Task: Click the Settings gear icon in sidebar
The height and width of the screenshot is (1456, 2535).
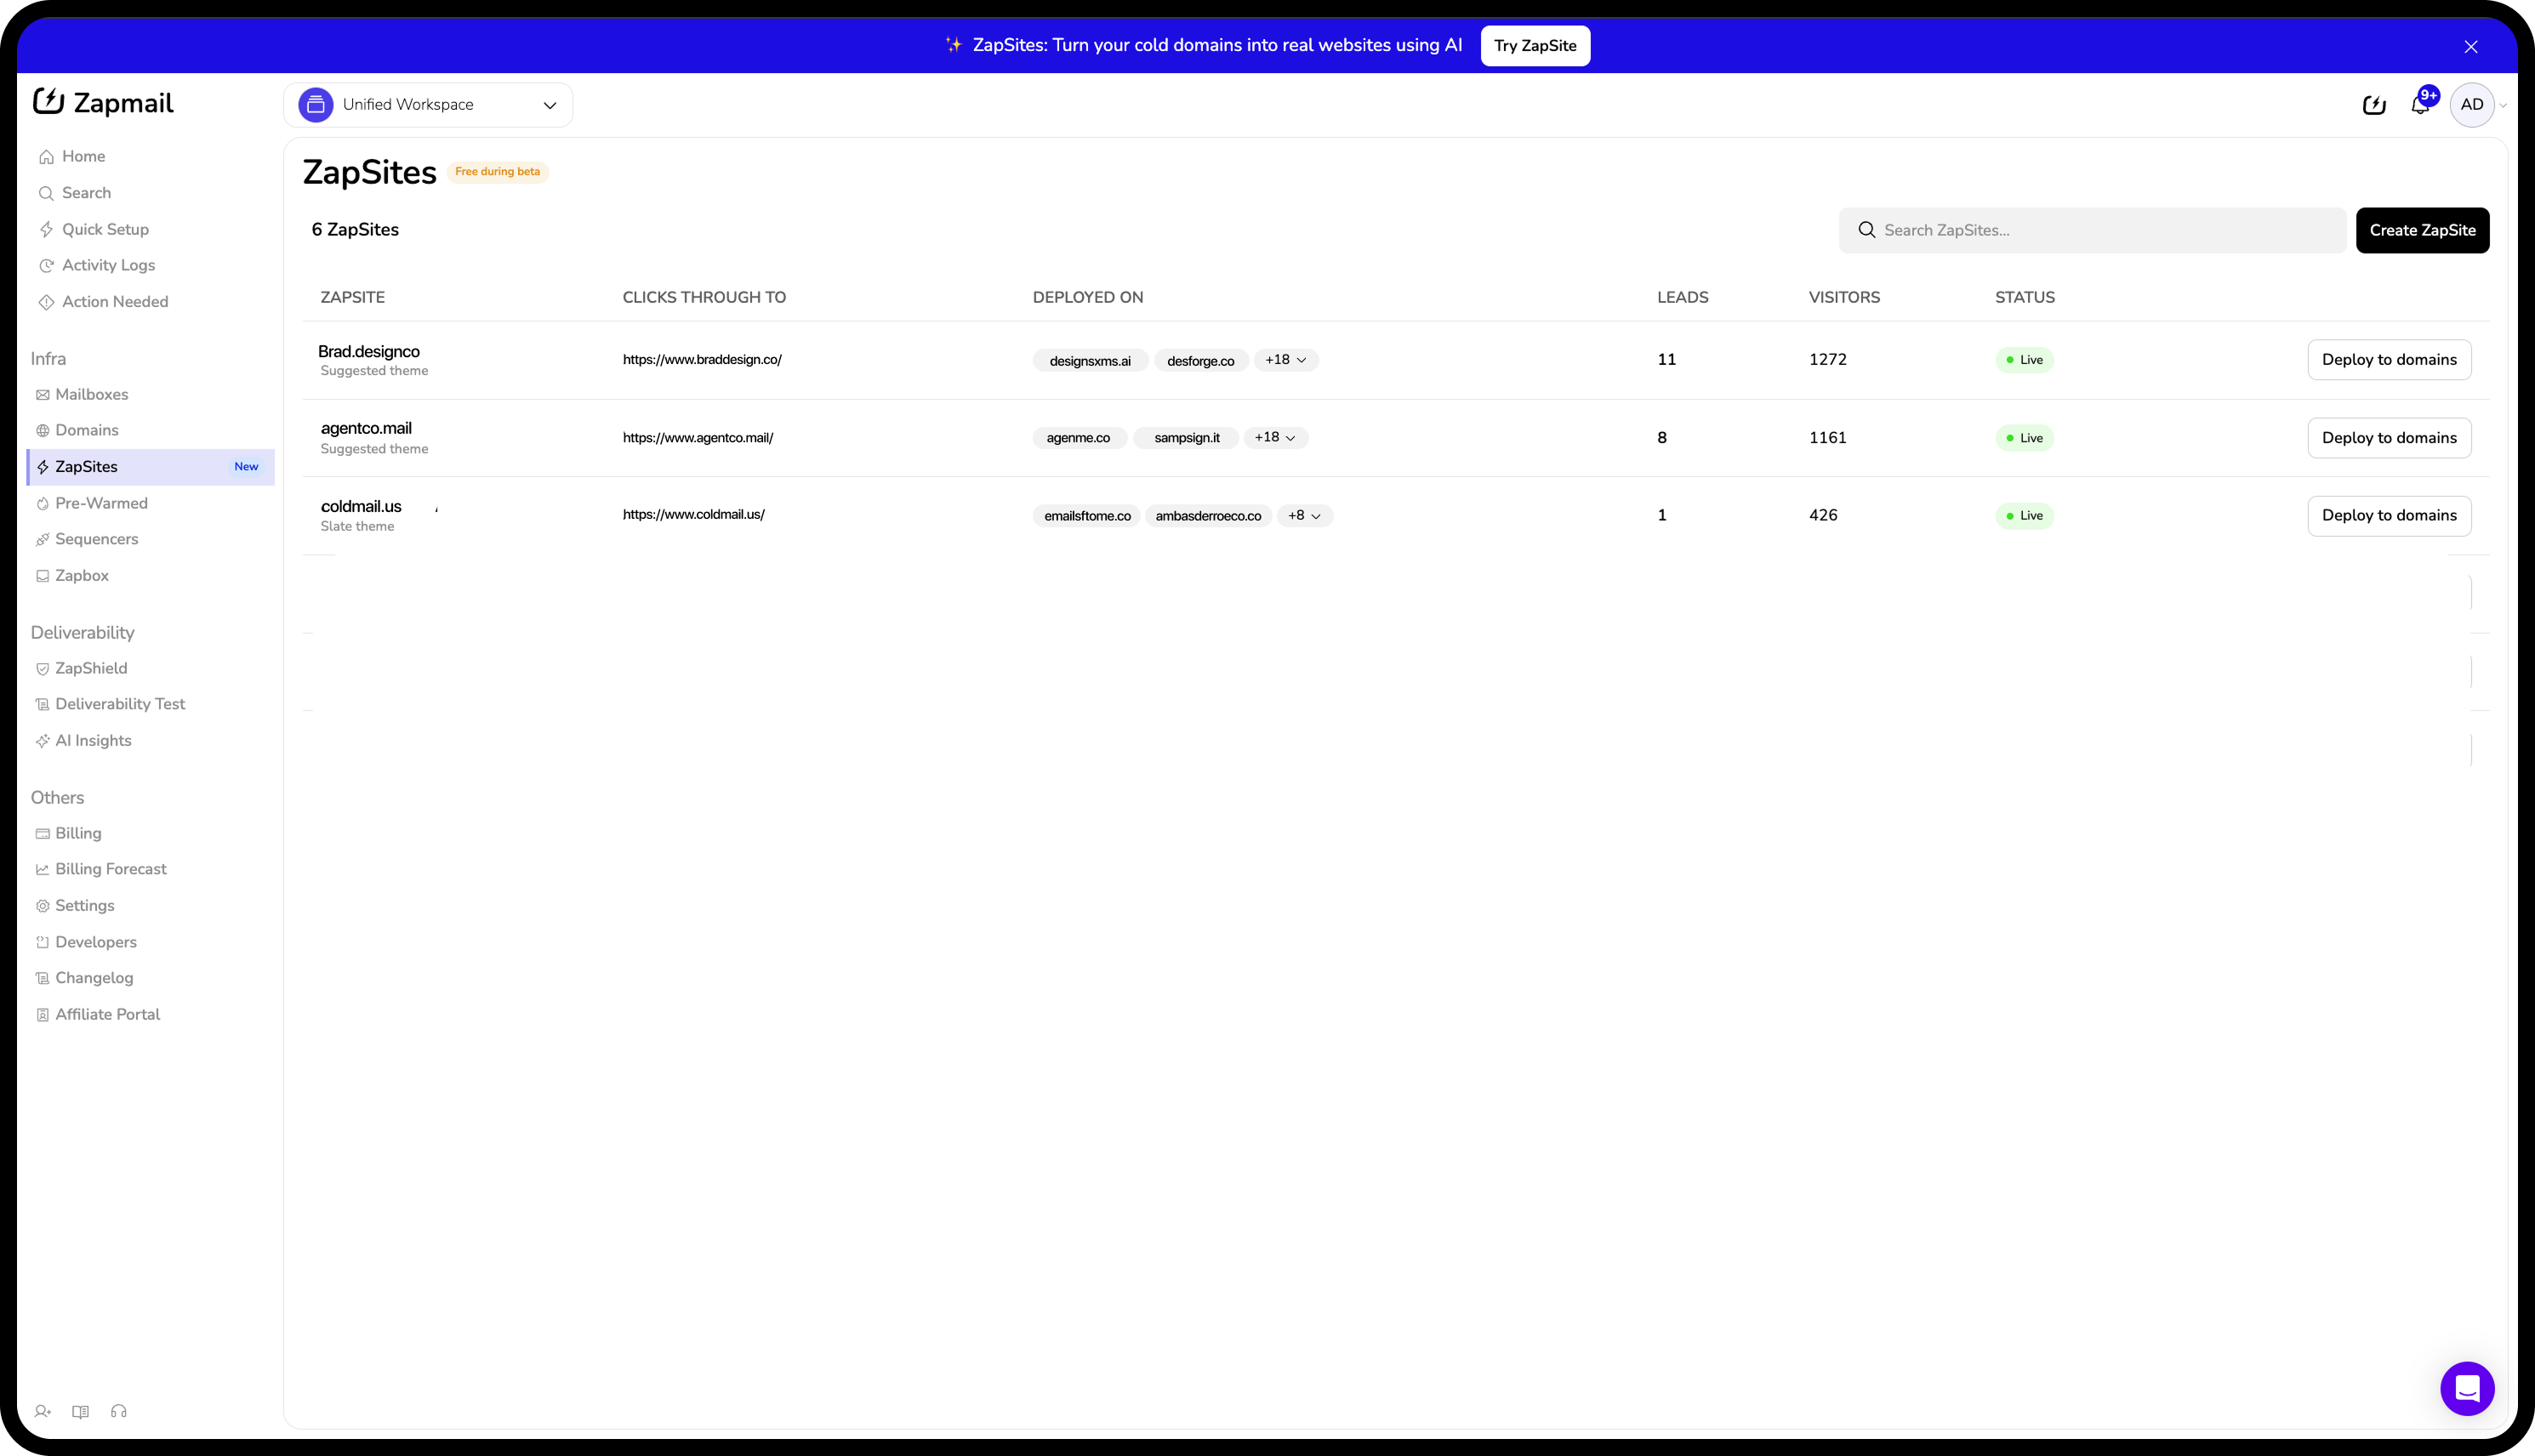Action: coord(43,906)
